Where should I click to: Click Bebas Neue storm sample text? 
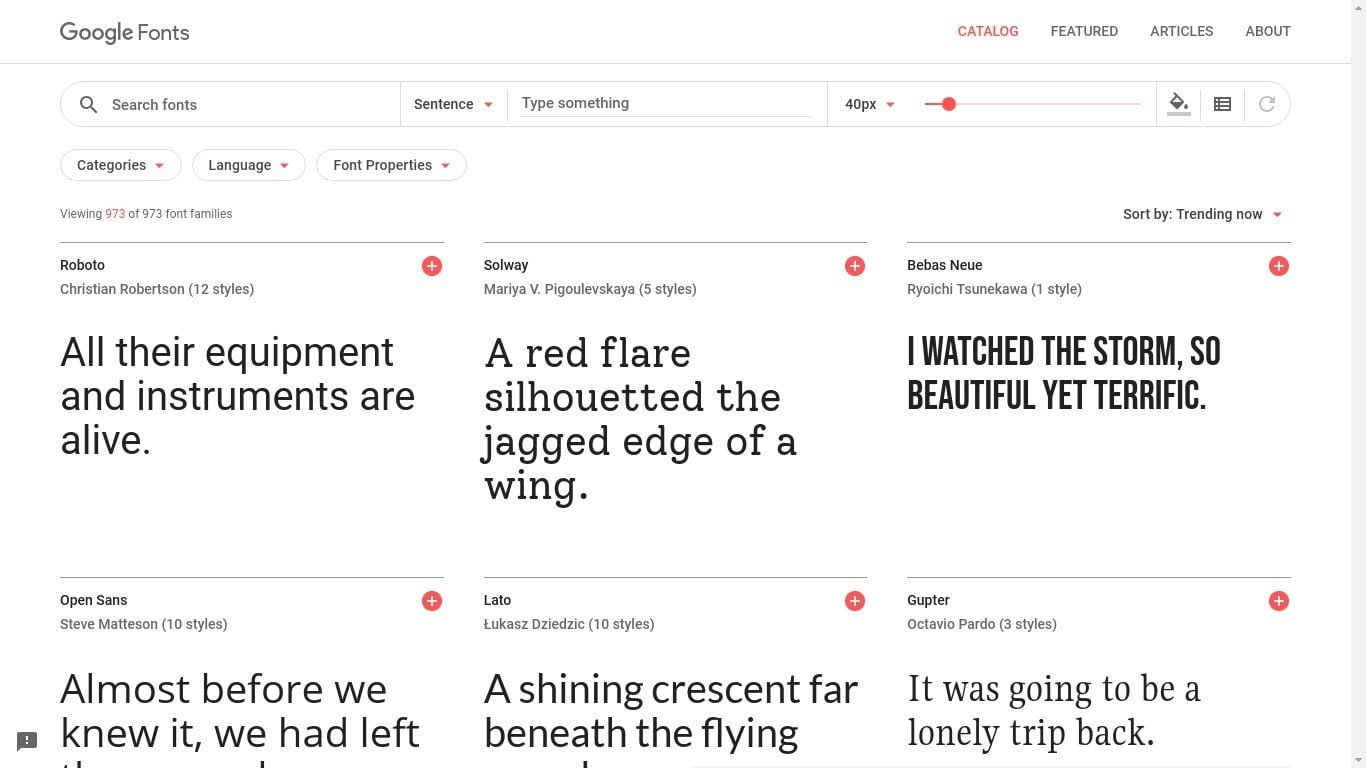[x=1063, y=374]
